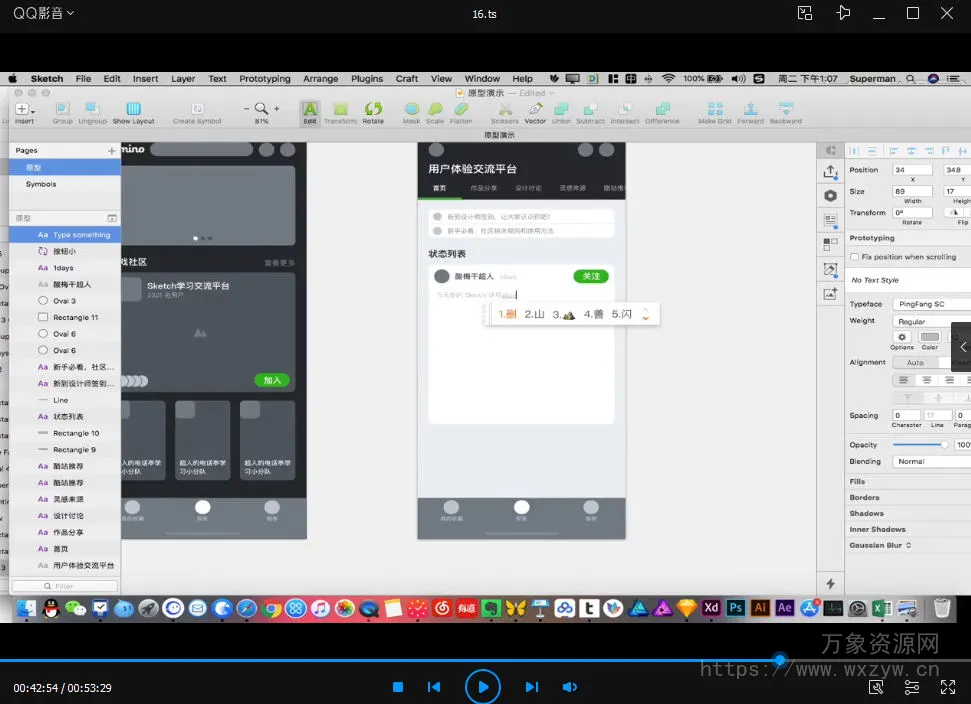
Task: Enter fullscreen mode in the player
Action: [948, 687]
